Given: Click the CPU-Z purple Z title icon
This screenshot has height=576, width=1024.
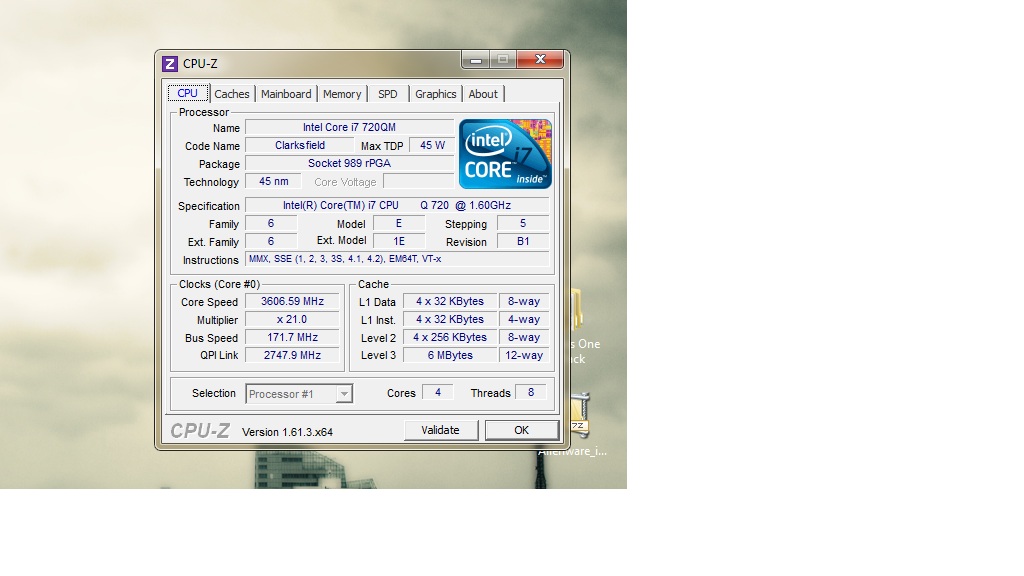Looking at the screenshot, I should (x=170, y=63).
